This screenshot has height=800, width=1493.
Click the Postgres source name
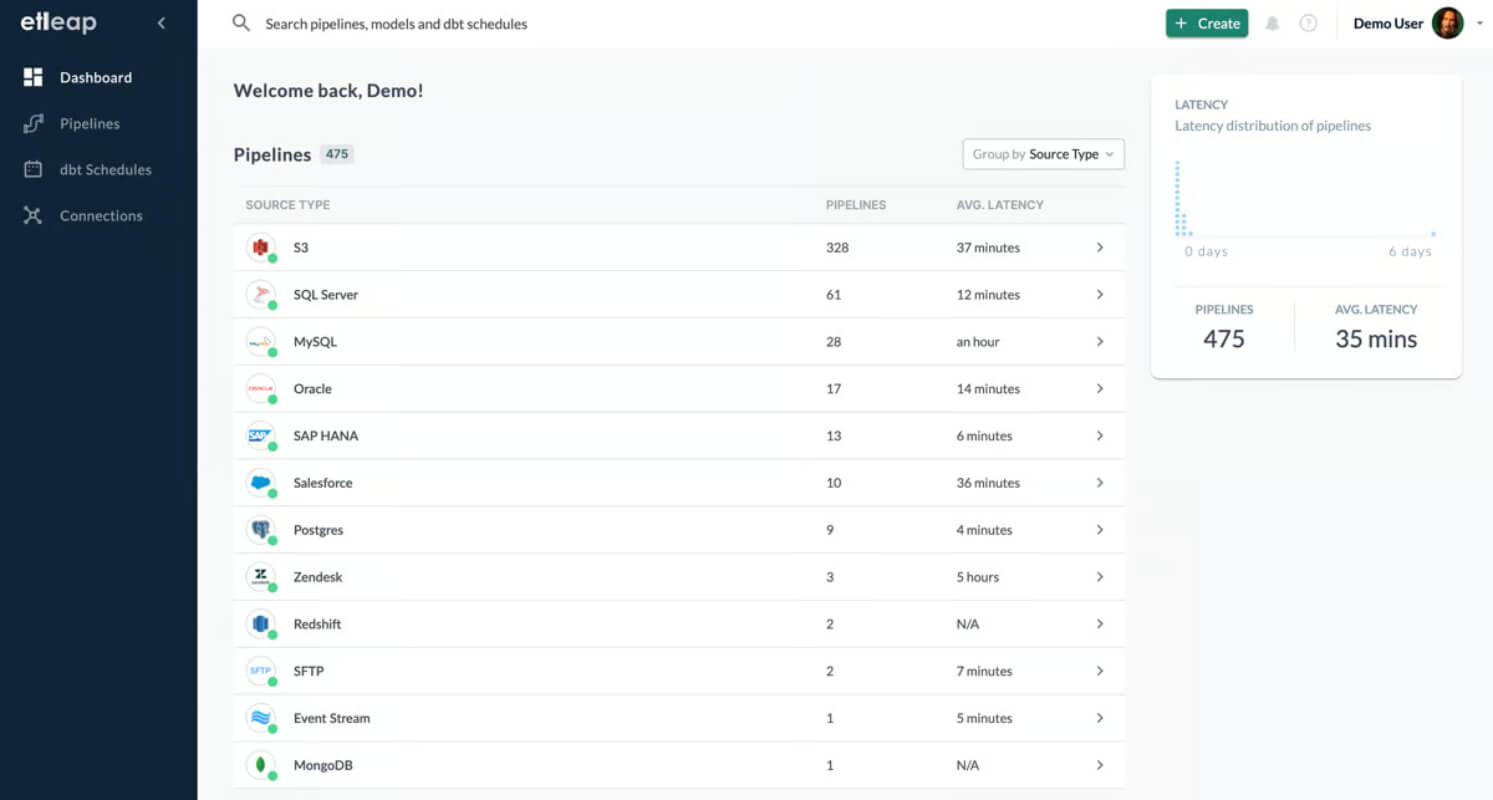click(318, 529)
